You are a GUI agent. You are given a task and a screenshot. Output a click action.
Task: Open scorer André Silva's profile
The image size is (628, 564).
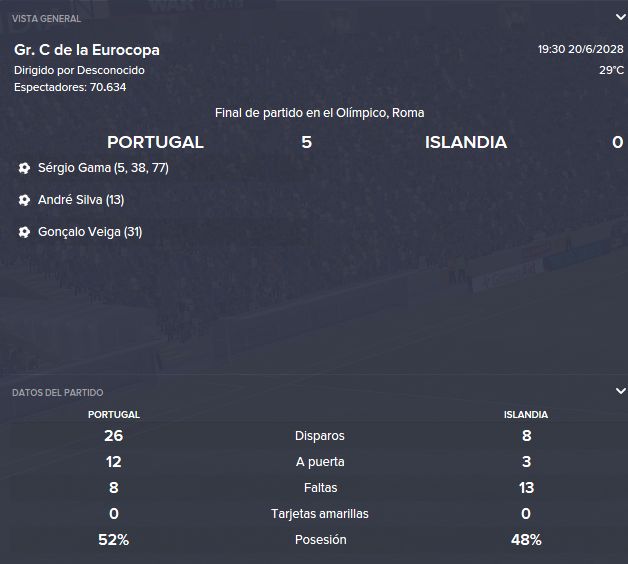(x=70, y=199)
